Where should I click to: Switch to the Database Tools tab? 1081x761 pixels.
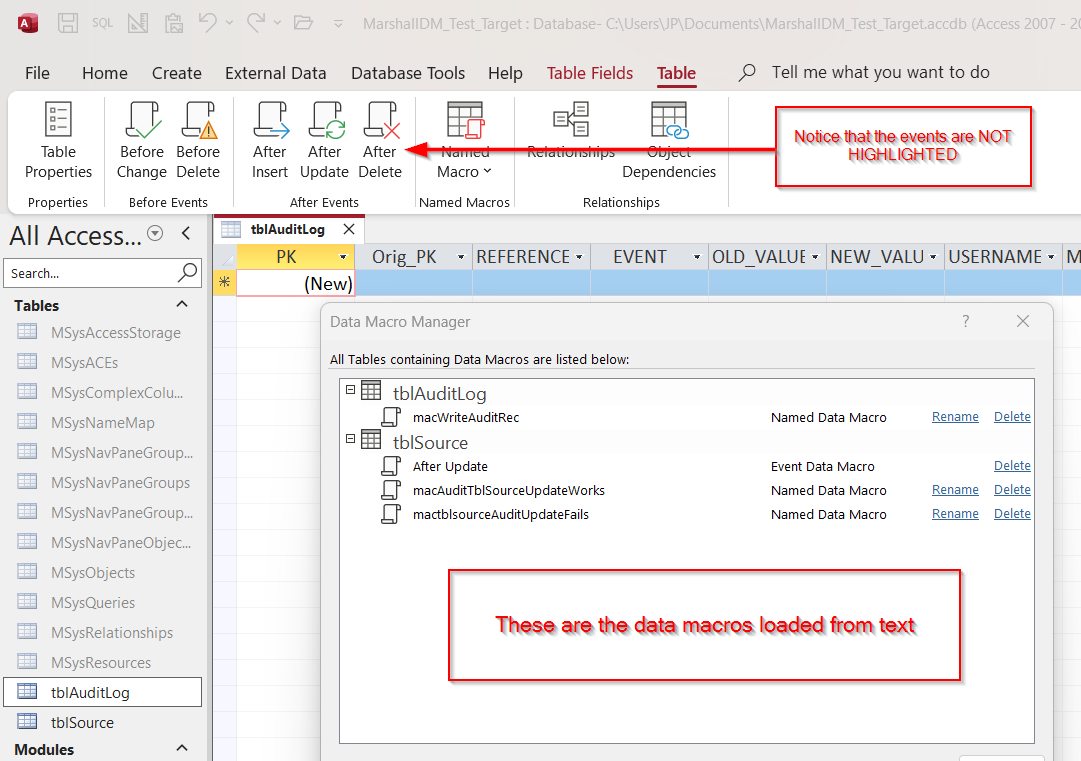[408, 73]
